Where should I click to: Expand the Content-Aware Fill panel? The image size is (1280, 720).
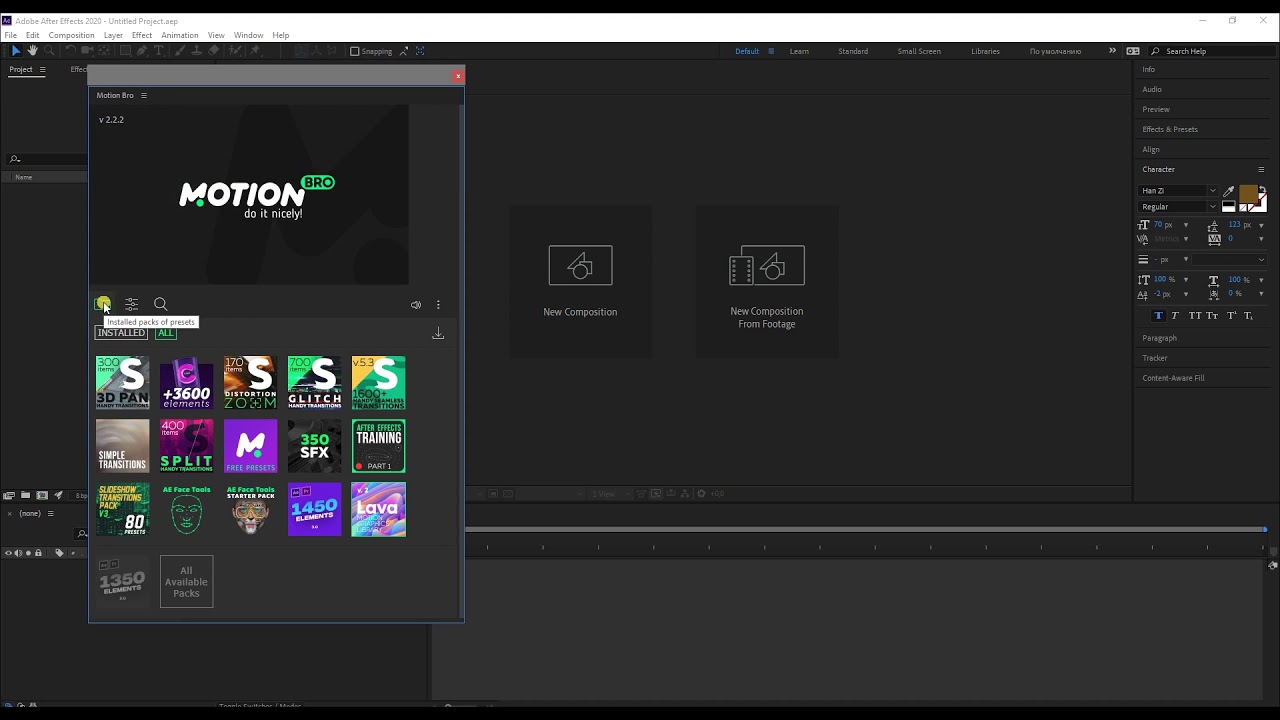(1173, 378)
